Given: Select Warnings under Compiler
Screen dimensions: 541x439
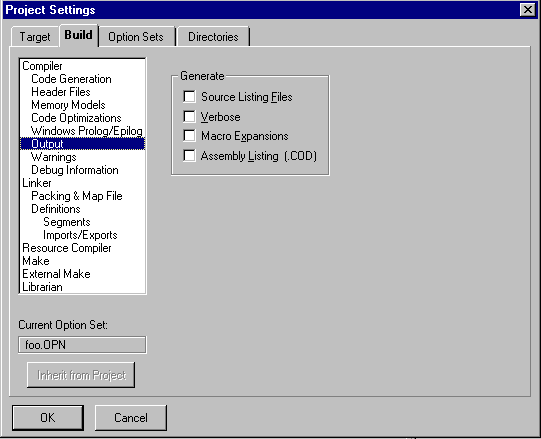Looking at the screenshot, I should click(x=53, y=157).
